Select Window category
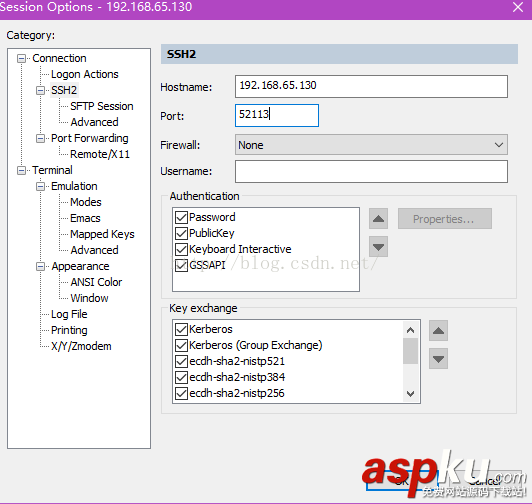Screen dimensions: 532x504 pyautogui.click(x=89, y=298)
